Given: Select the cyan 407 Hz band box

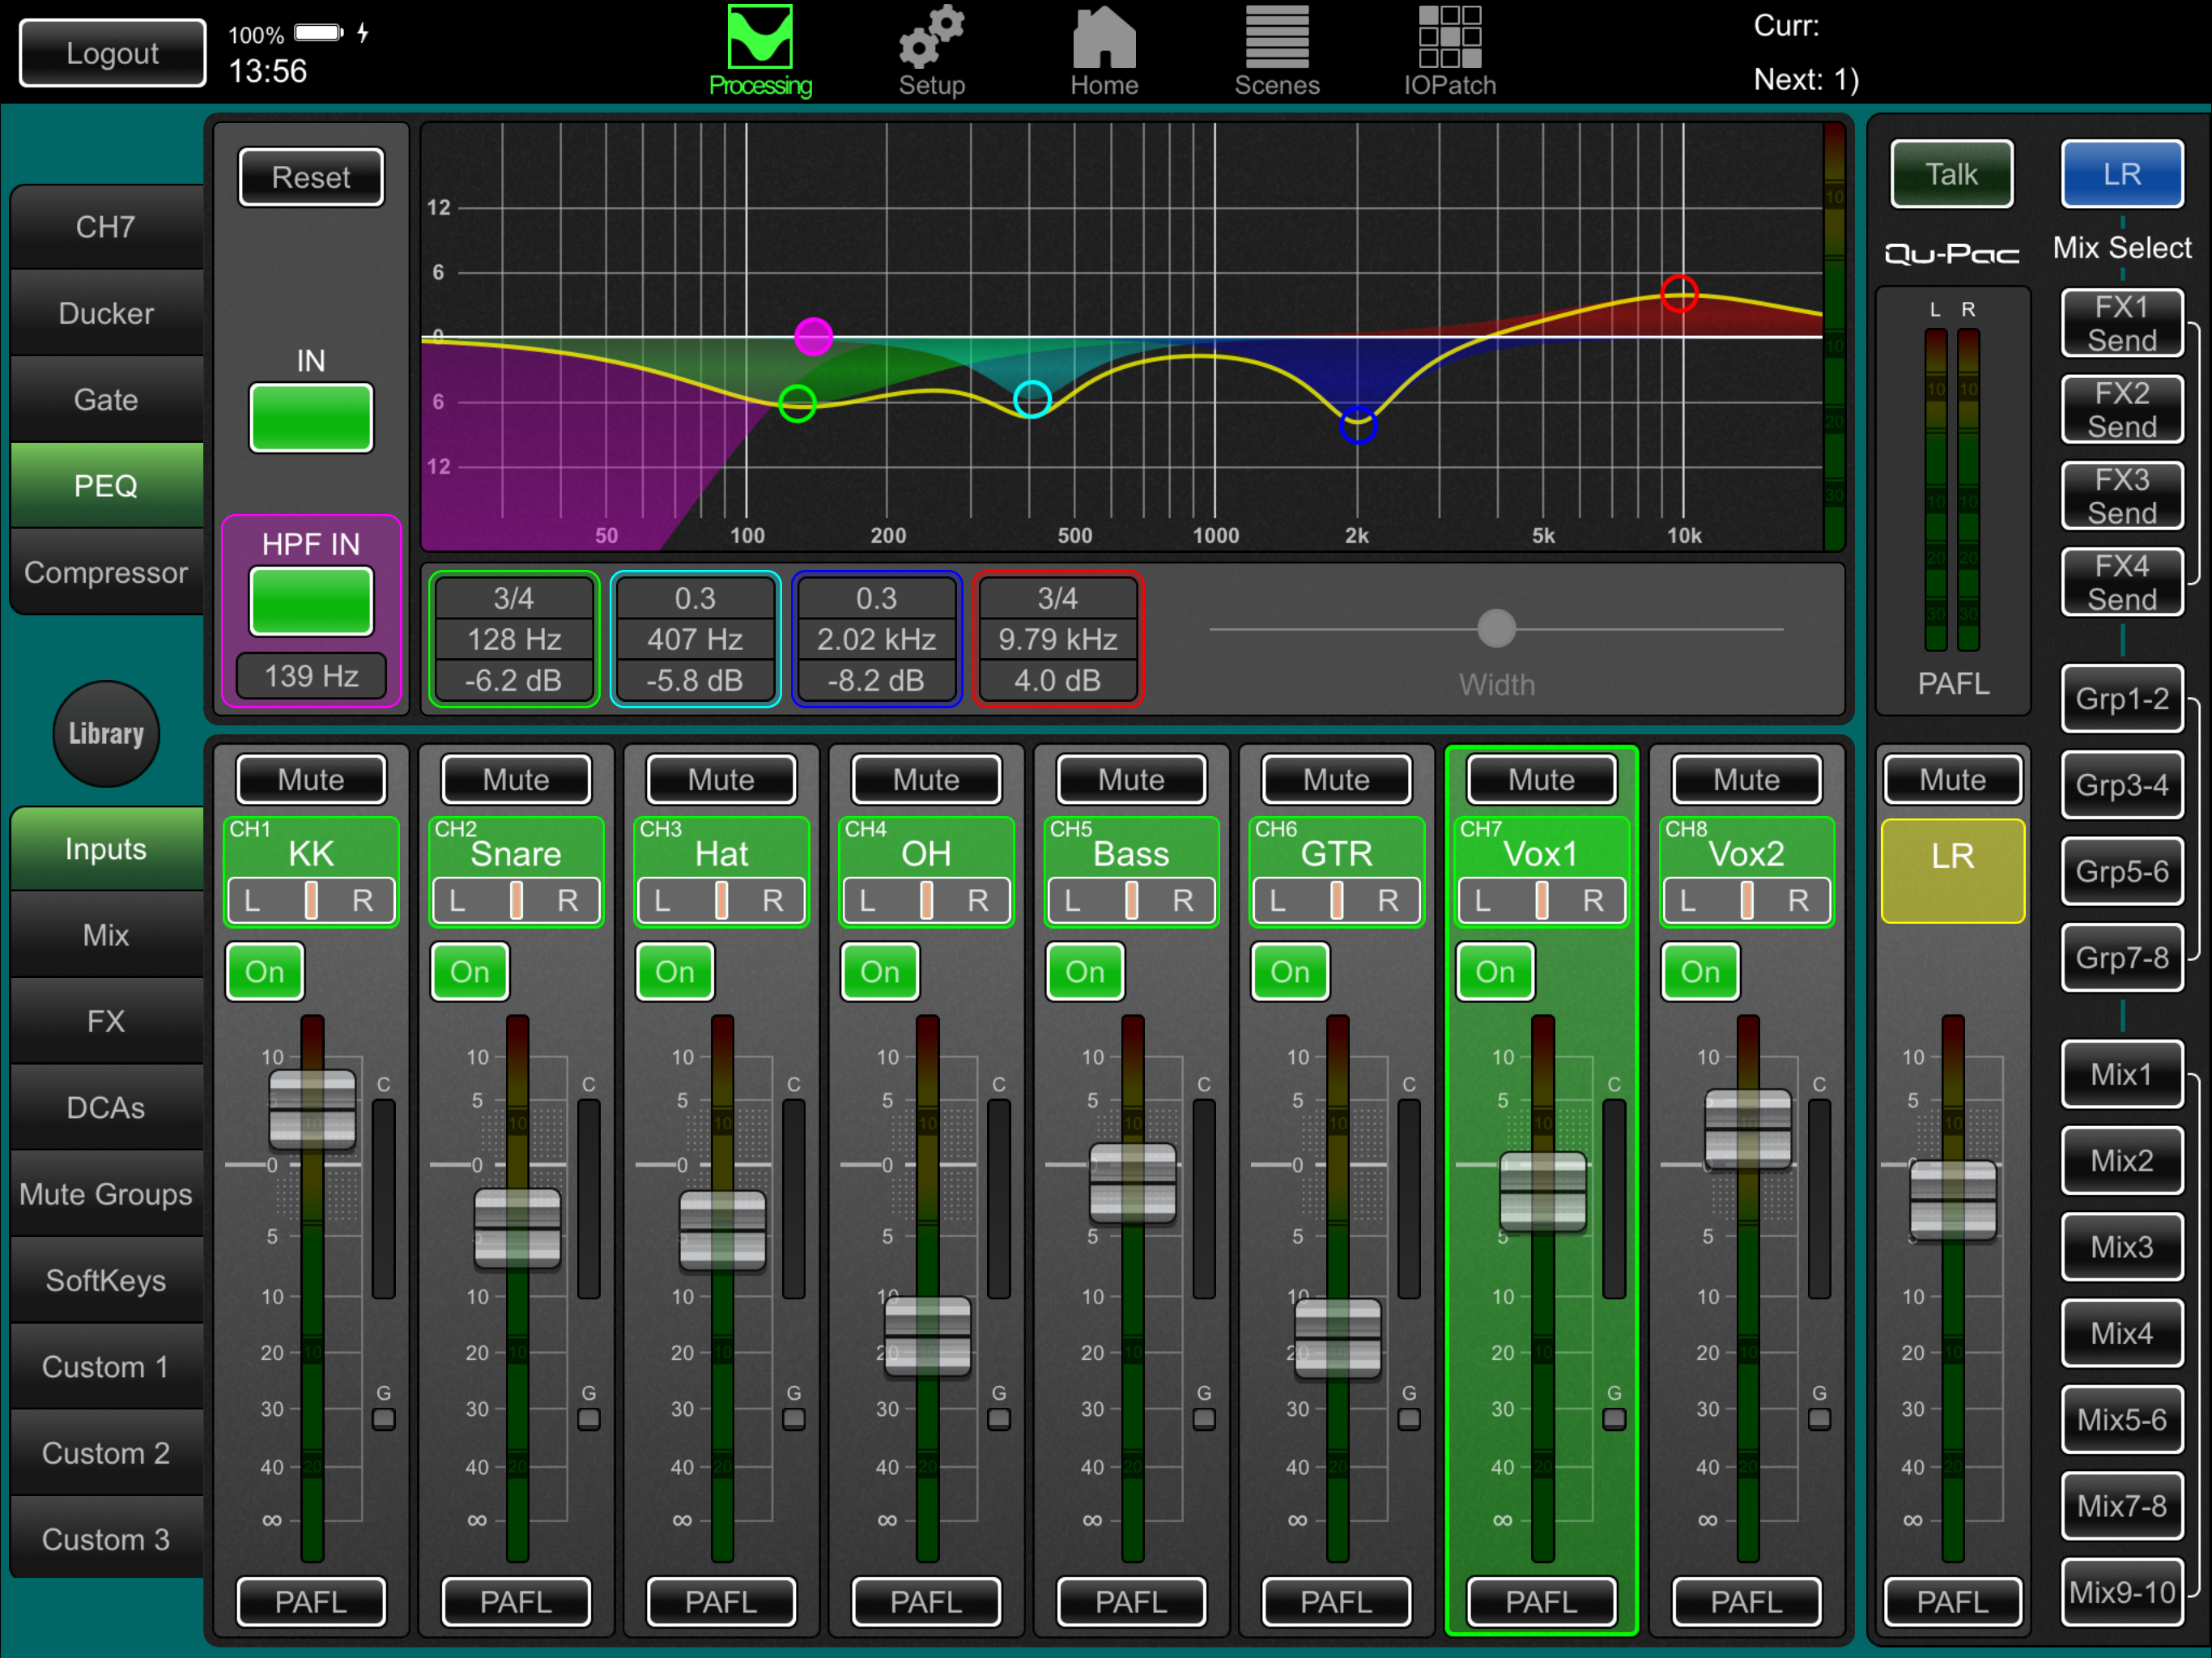Looking at the screenshot, I should 695,639.
